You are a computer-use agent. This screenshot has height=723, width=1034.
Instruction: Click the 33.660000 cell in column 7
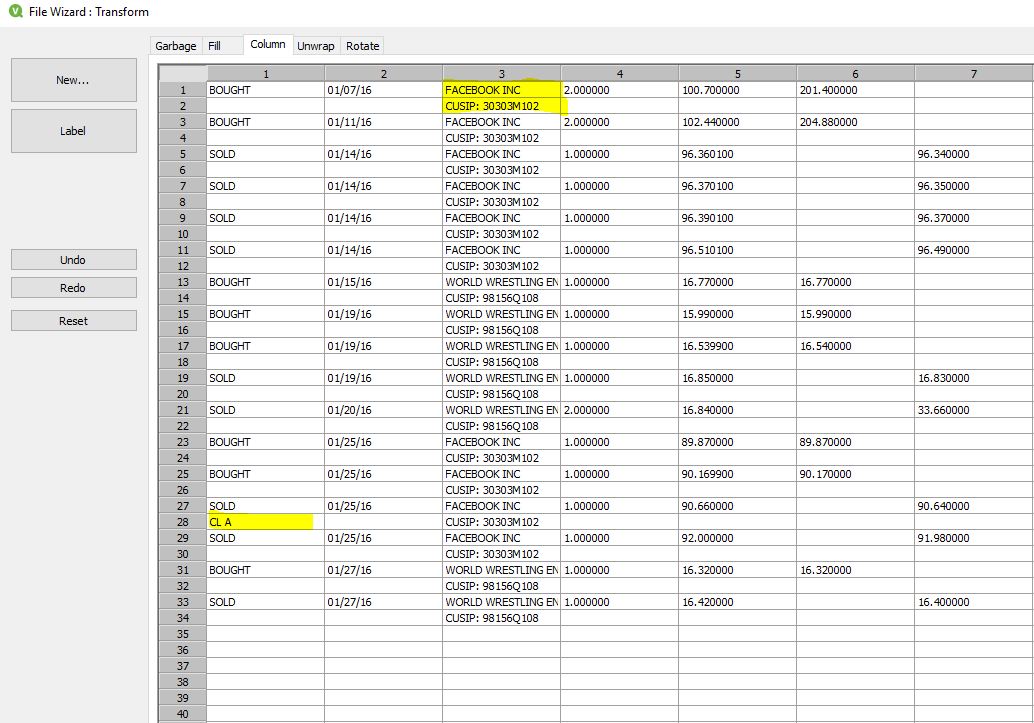(974, 410)
